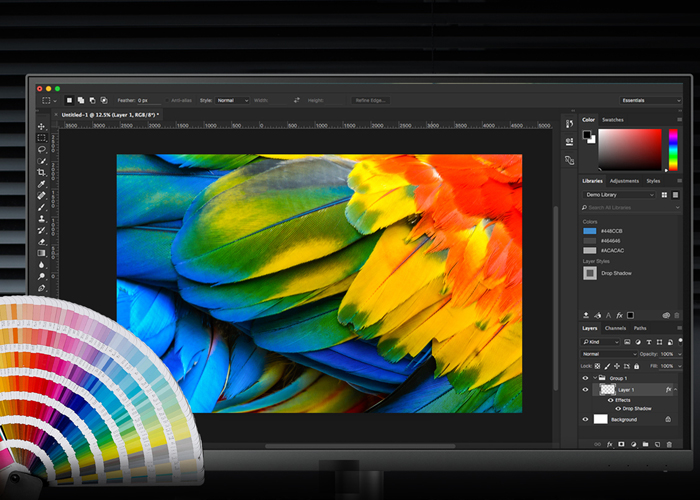700x500 pixels.
Task: Open the layer blend mode Normal dropdown
Action: (608, 354)
